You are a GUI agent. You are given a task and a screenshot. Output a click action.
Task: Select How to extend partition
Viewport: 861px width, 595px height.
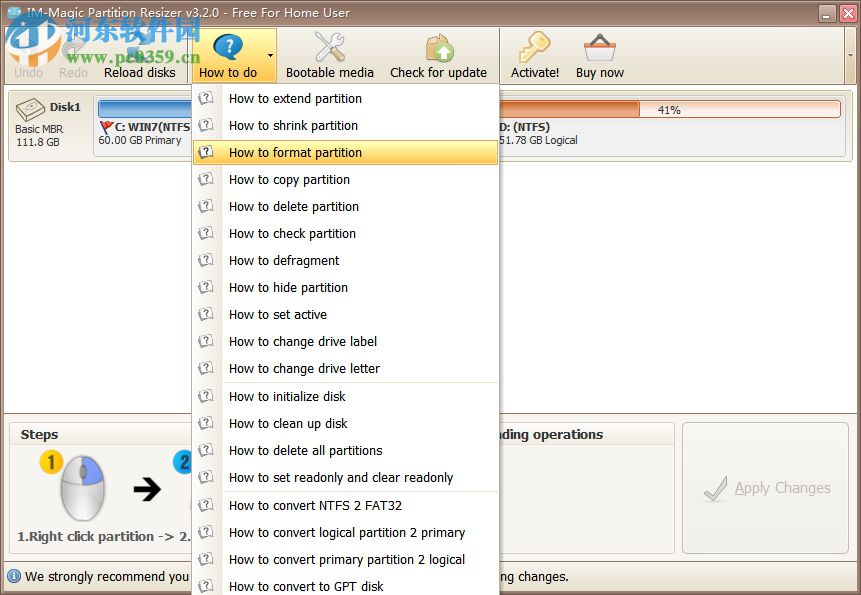point(345,99)
